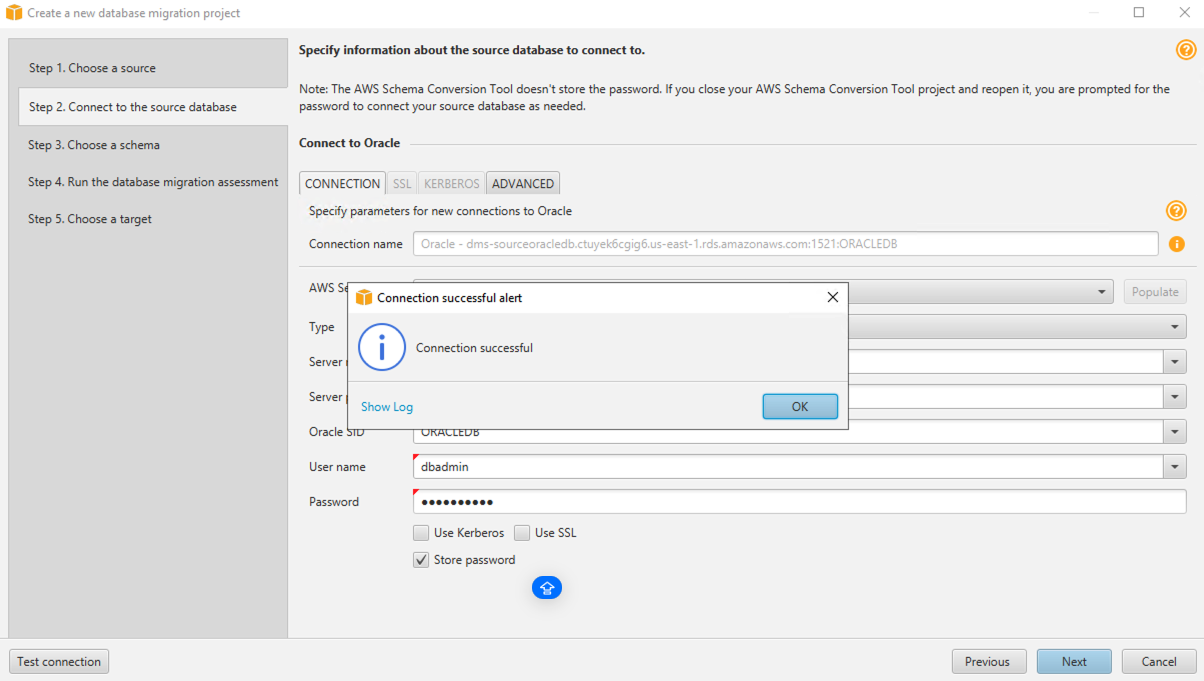Close the Connection successful alert dialog

832,297
